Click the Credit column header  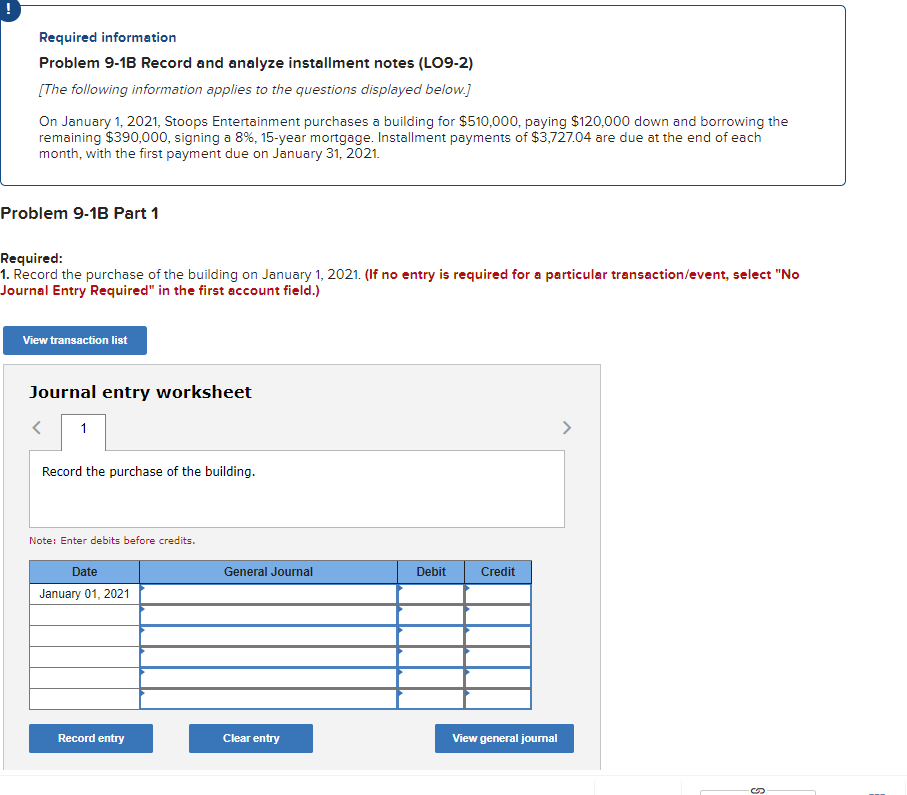498,572
